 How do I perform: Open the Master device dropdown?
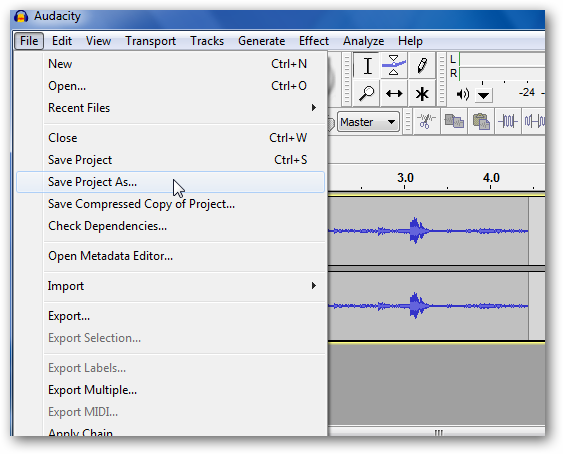coord(368,122)
